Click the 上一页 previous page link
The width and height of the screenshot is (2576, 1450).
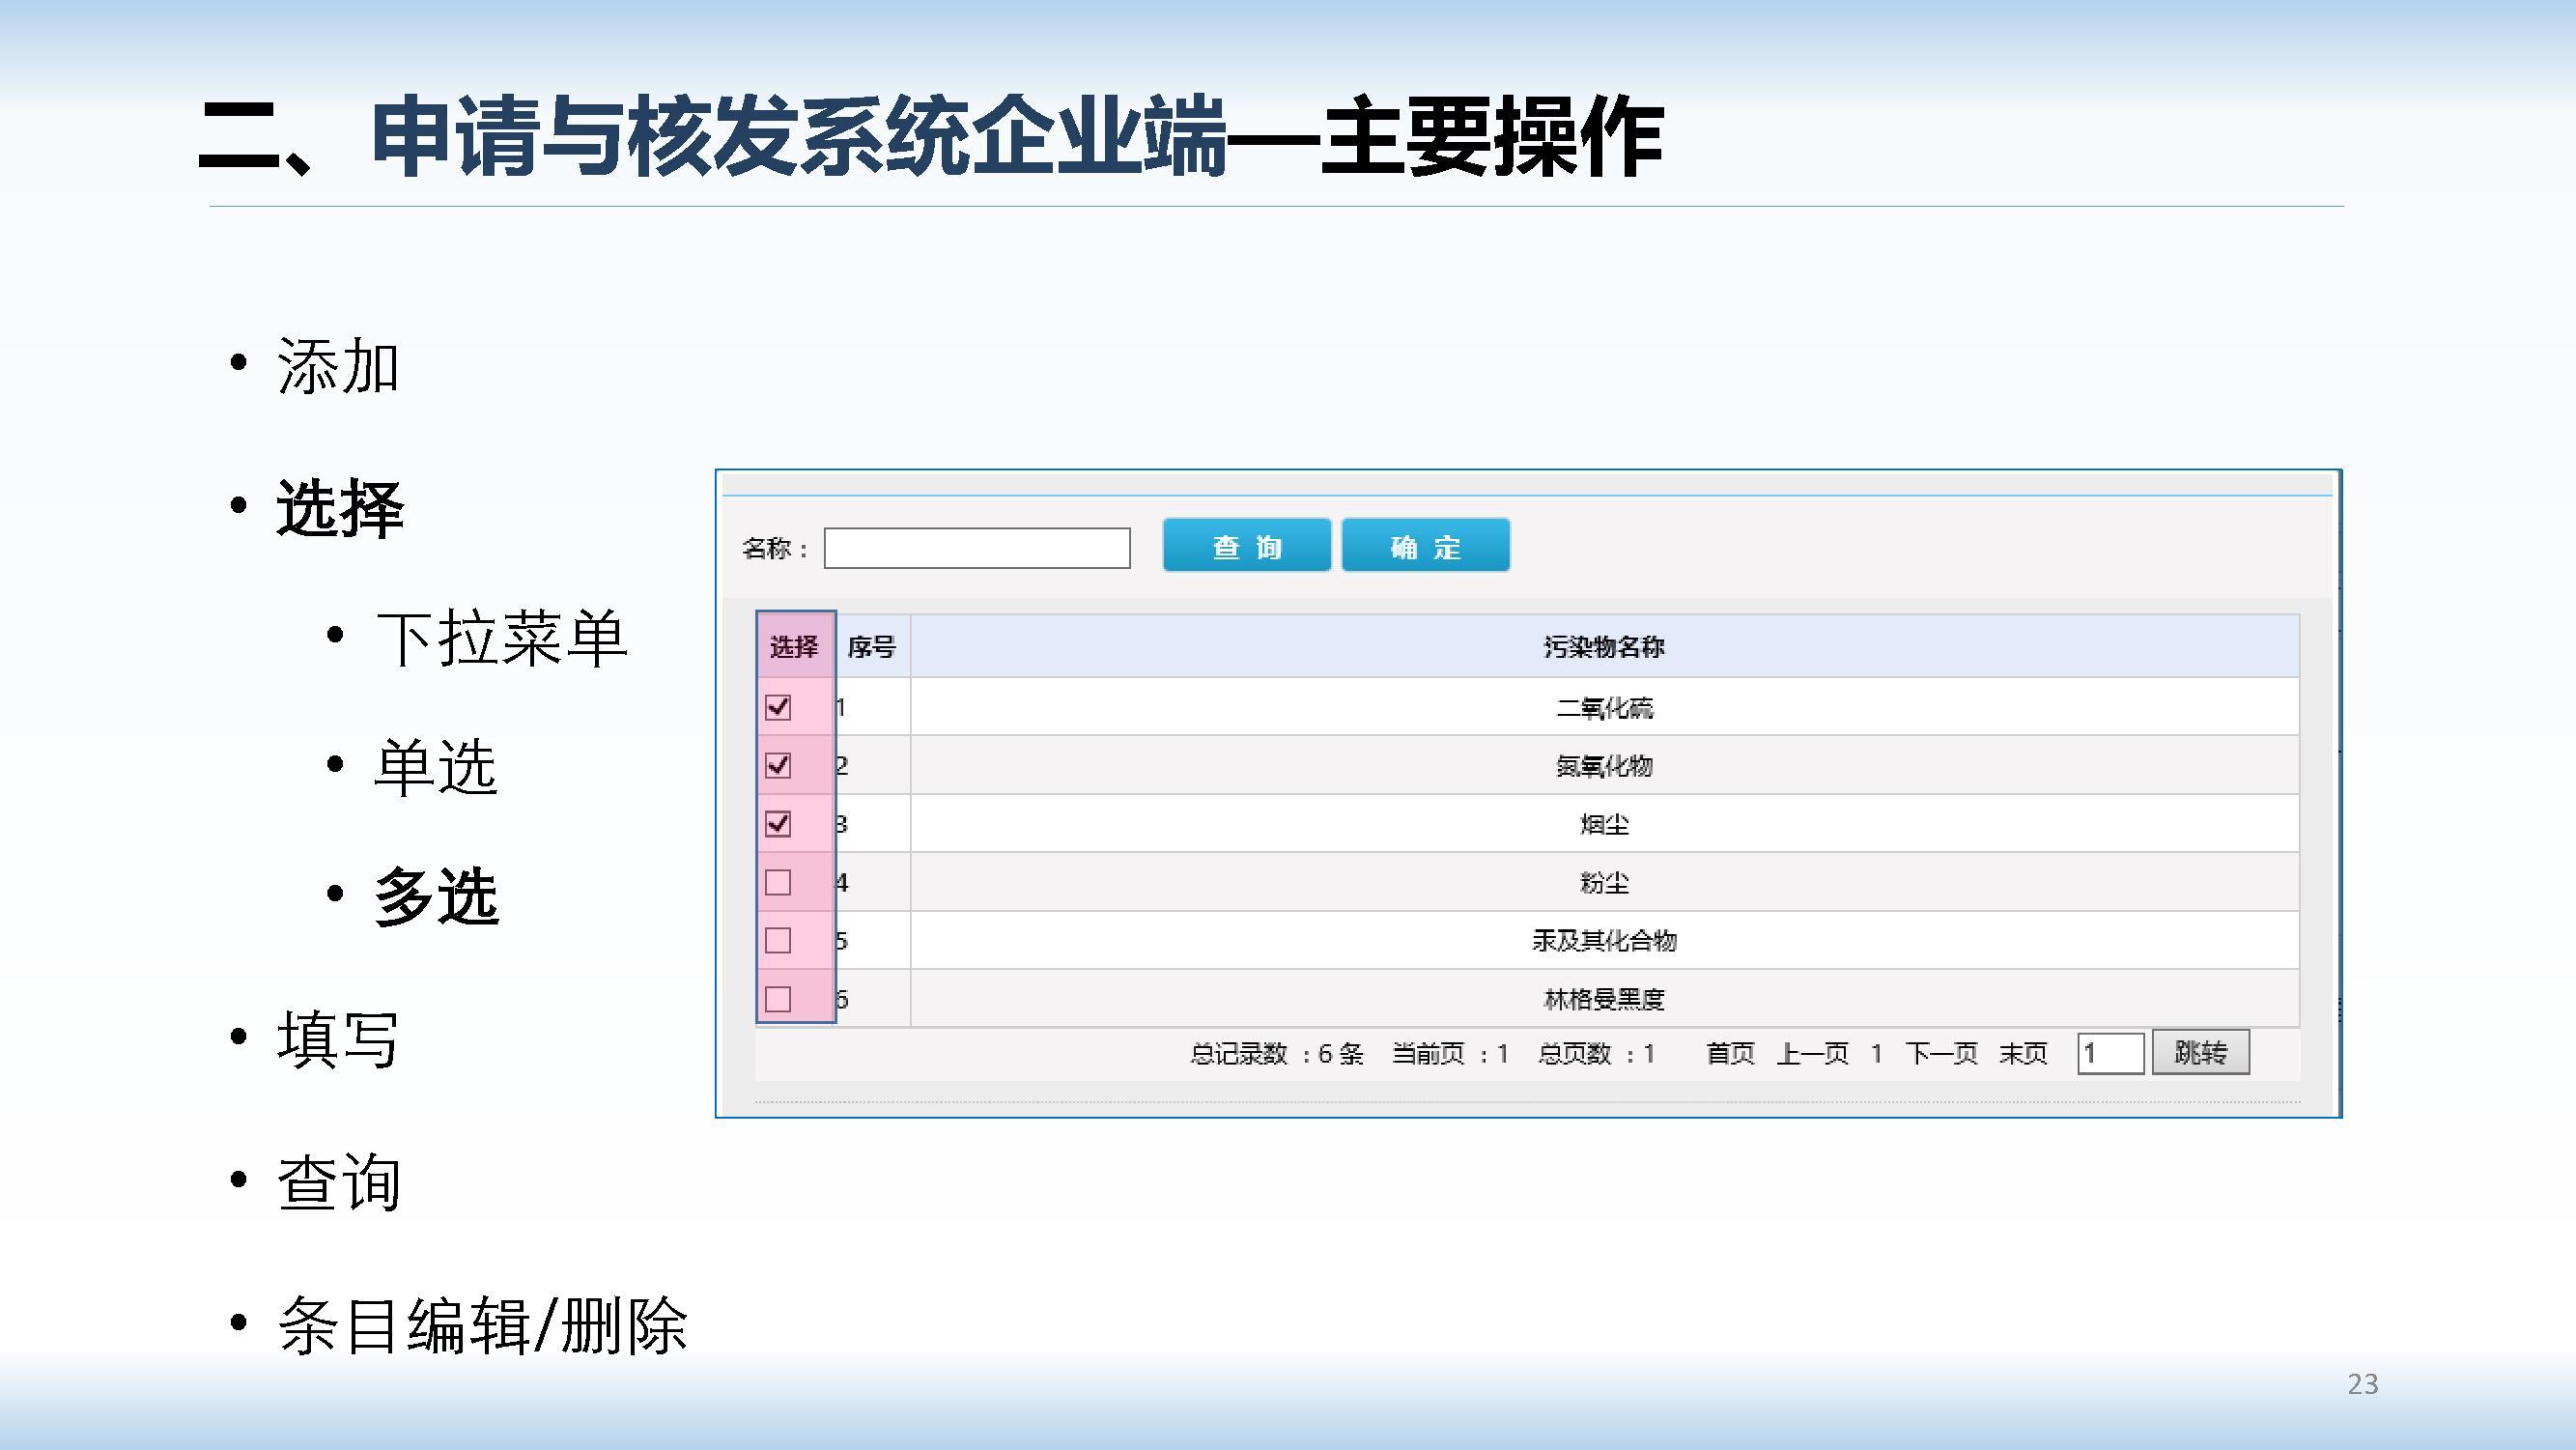pos(1812,1053)
